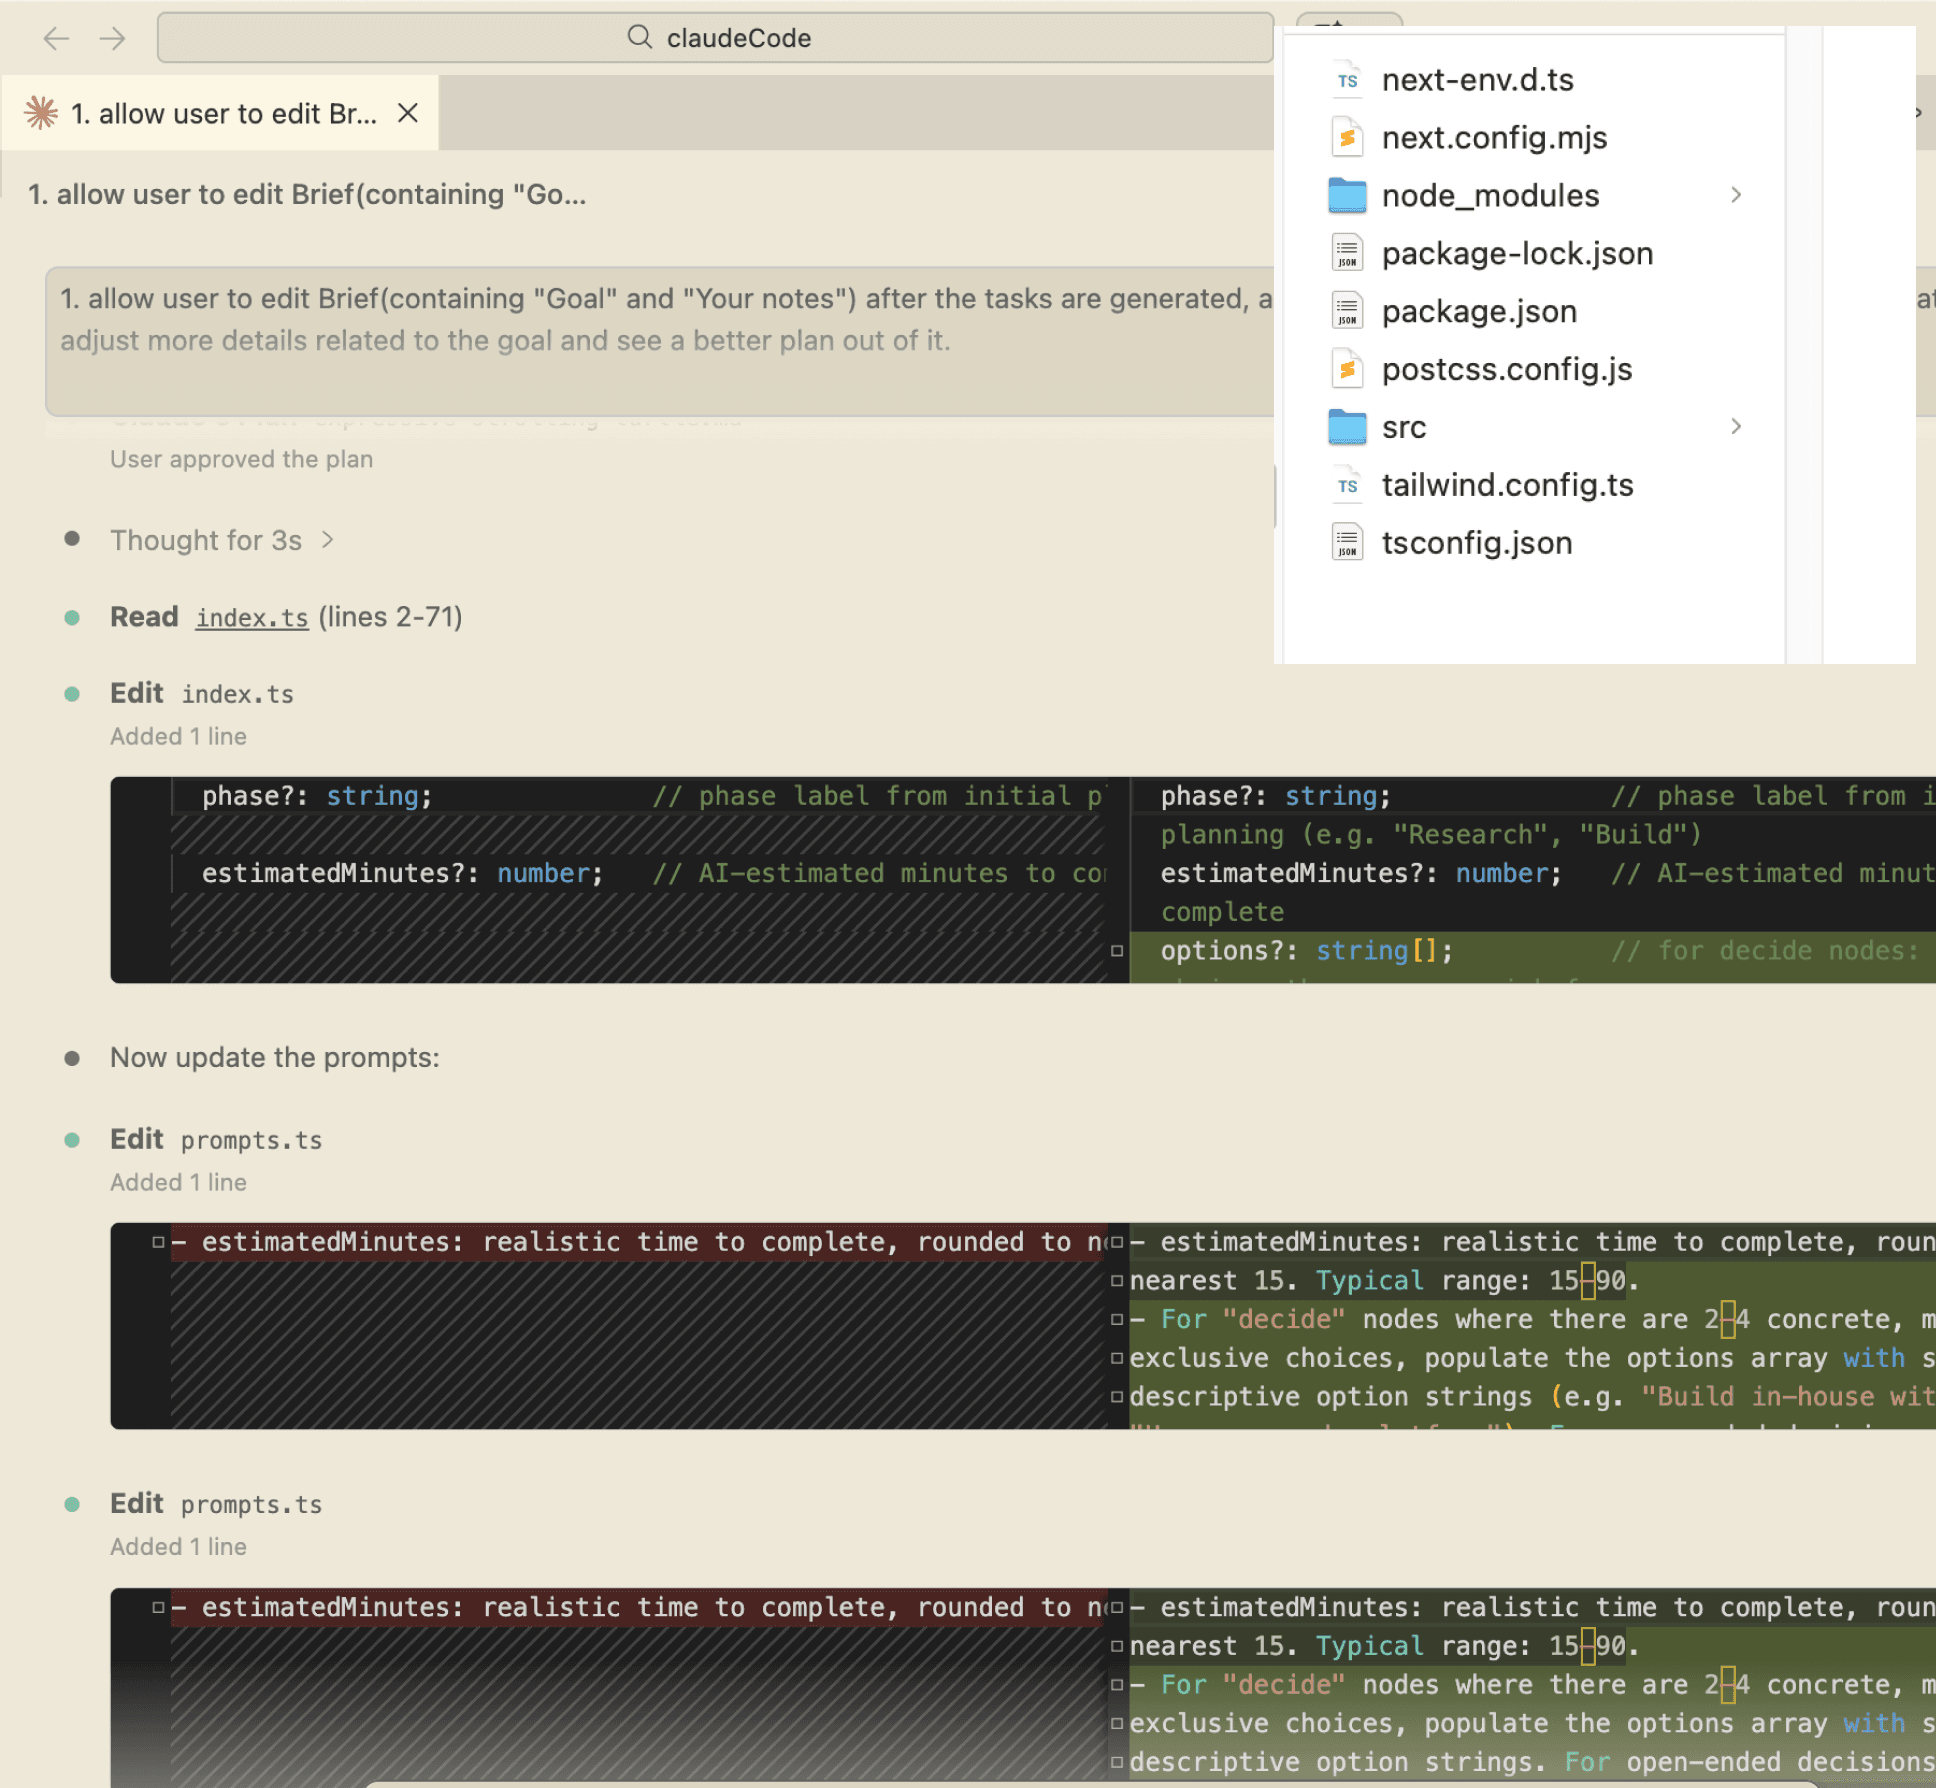Click the Claude starburst tab icon
Screen dimensions: 1936x1788
[41, 113]
